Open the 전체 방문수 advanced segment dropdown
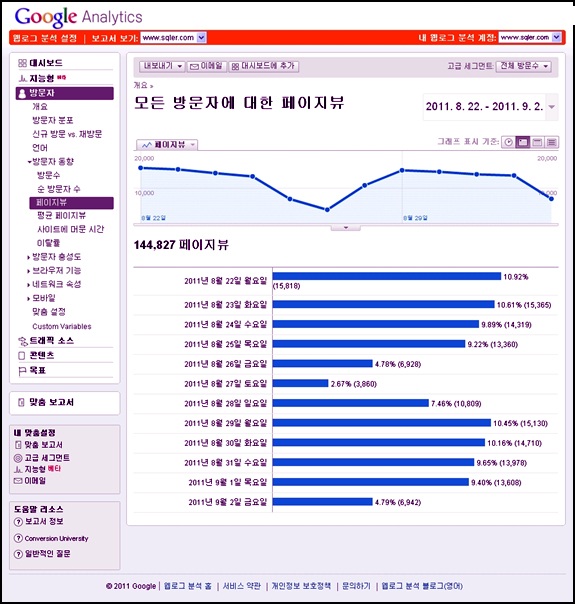Image resolution: width=575 pixels, height=604 pixels. 523,66
